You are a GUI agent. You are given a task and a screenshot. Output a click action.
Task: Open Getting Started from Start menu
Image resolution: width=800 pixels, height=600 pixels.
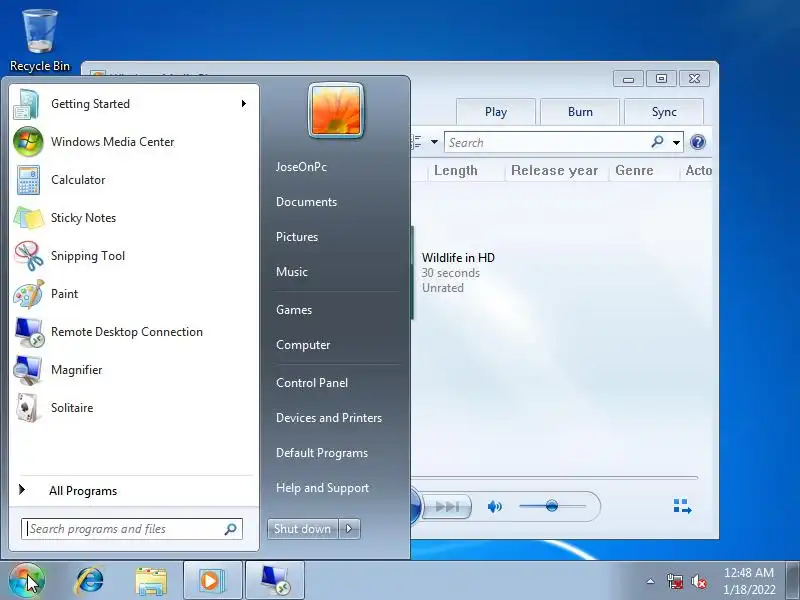(134, 104)
